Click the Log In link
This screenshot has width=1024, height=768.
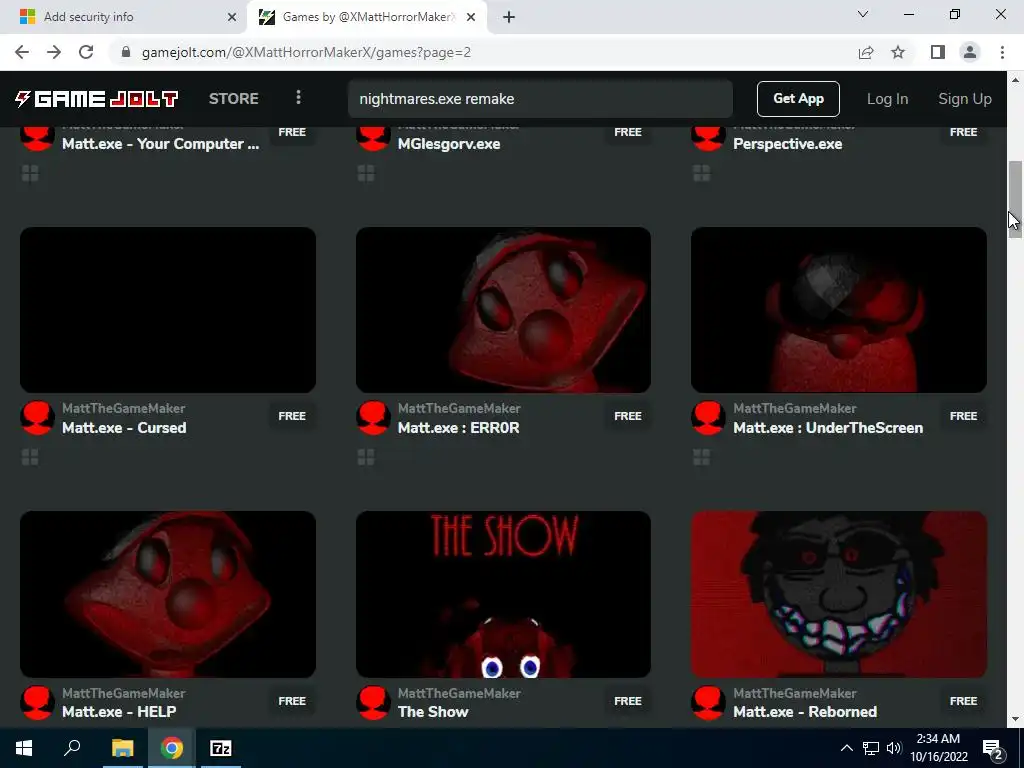point(887,99)
